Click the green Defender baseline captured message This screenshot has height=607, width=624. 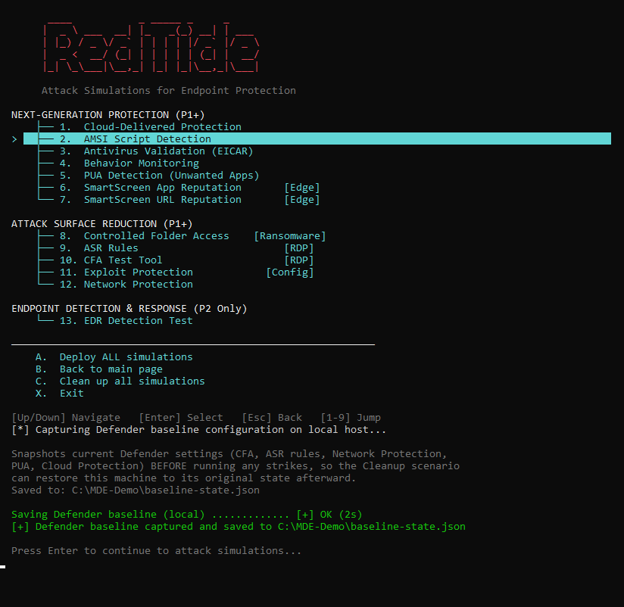[238, 526]
